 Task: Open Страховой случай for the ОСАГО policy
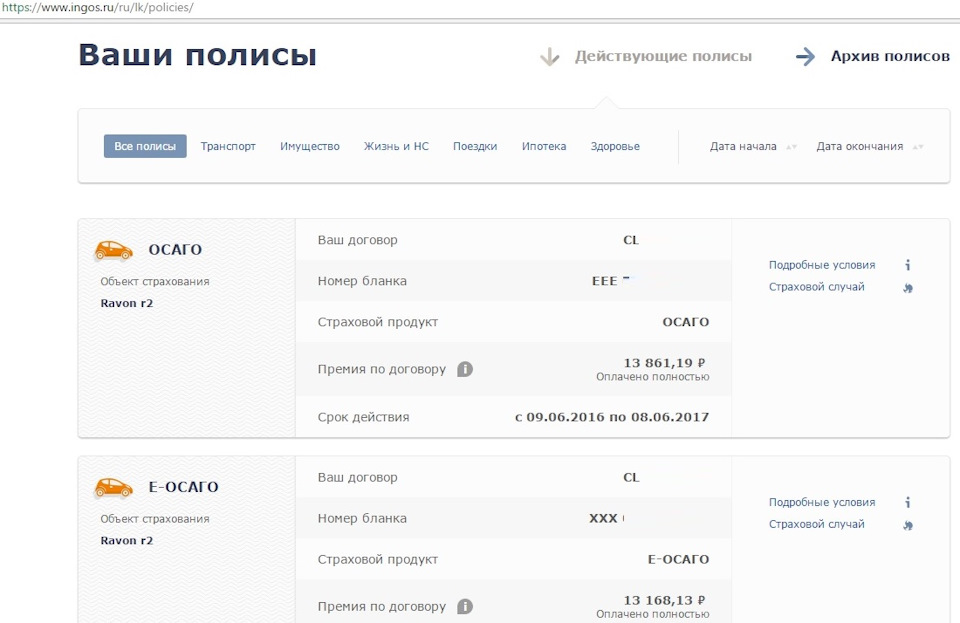pos(817,287)
